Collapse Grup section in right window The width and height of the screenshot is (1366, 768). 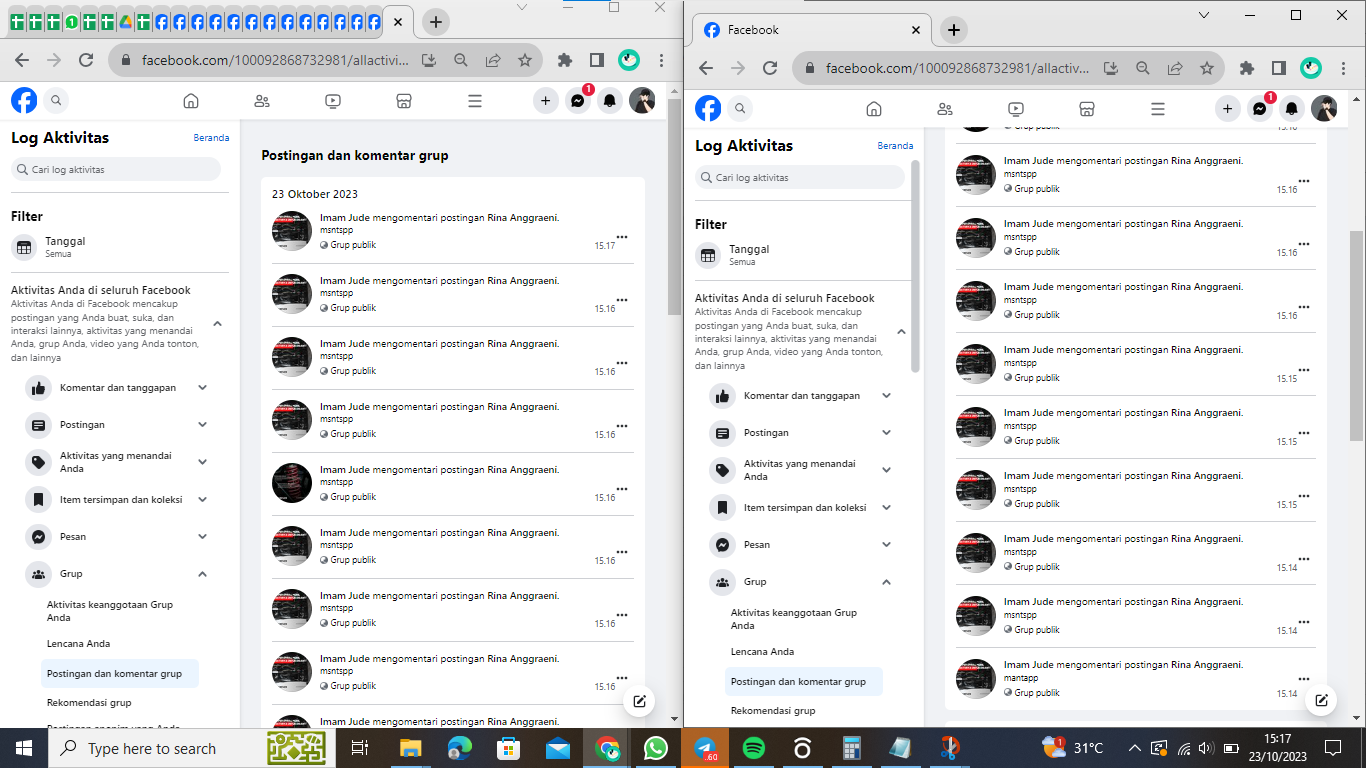coord(886,582)
